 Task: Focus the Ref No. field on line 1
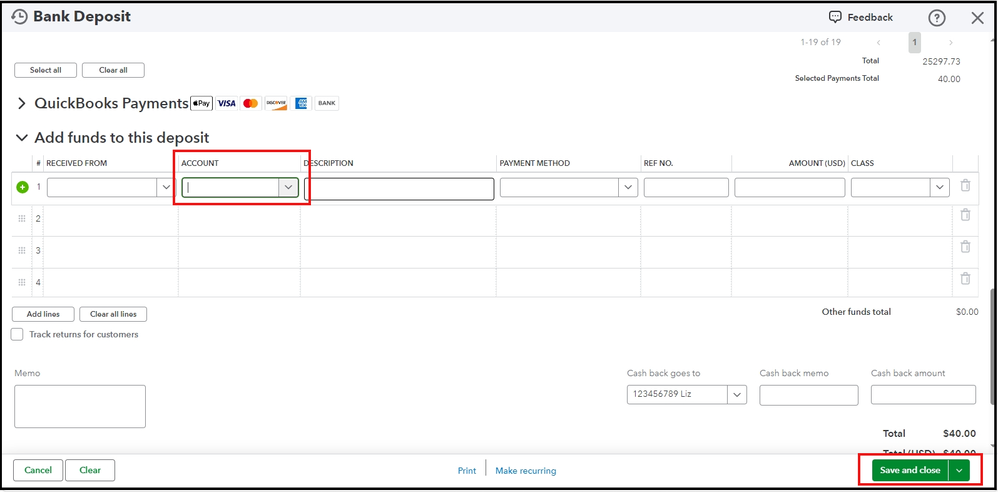[686, 187]
